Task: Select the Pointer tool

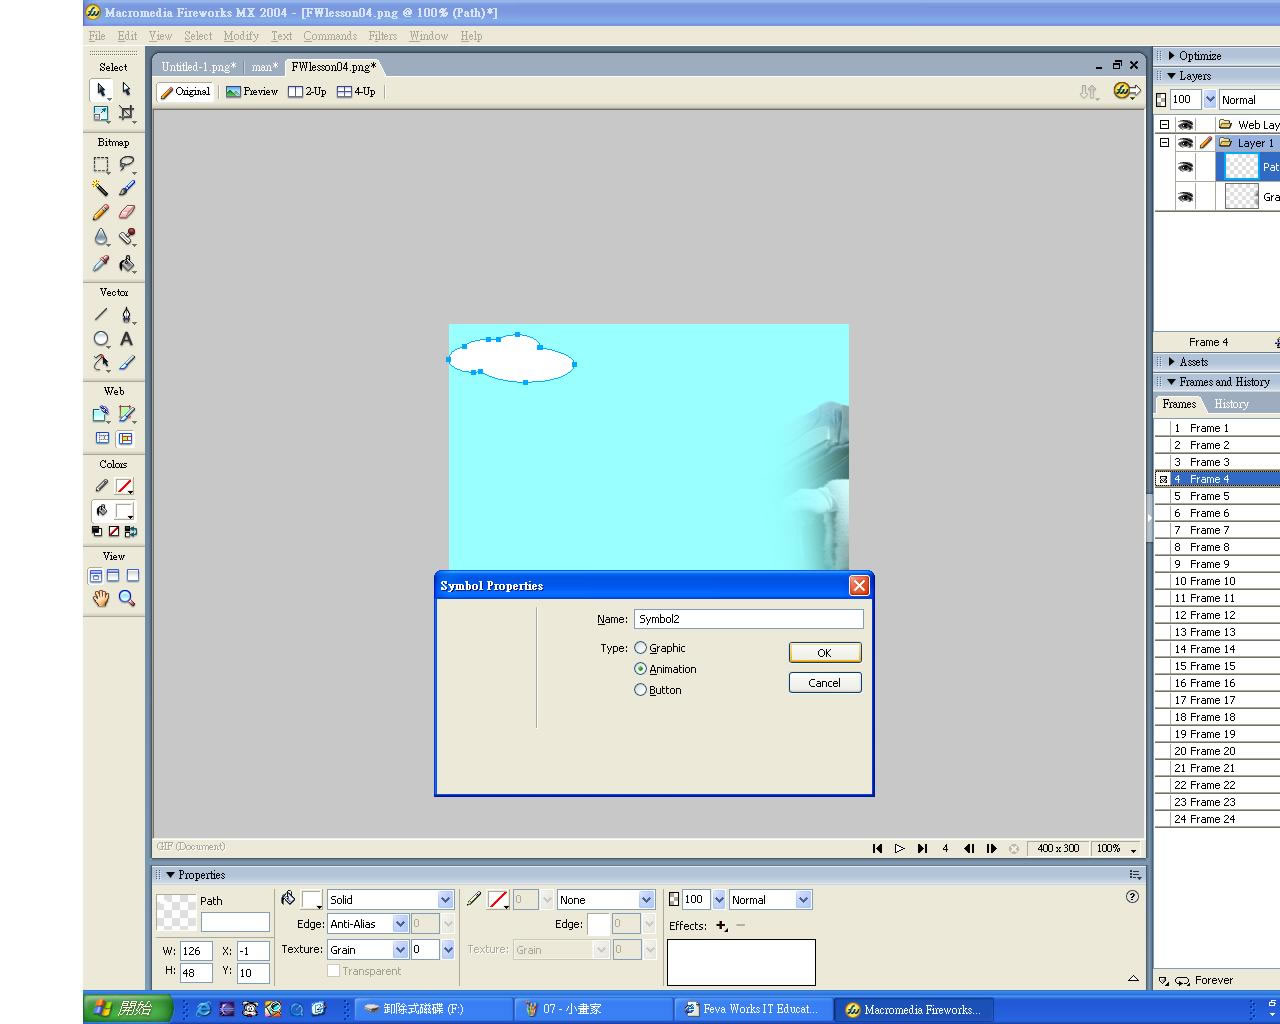Action: [x=101, y=89]
